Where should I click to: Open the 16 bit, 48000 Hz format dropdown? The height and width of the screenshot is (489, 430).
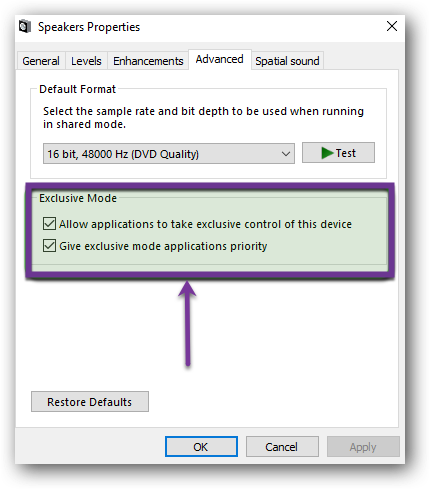pos(169,154)
